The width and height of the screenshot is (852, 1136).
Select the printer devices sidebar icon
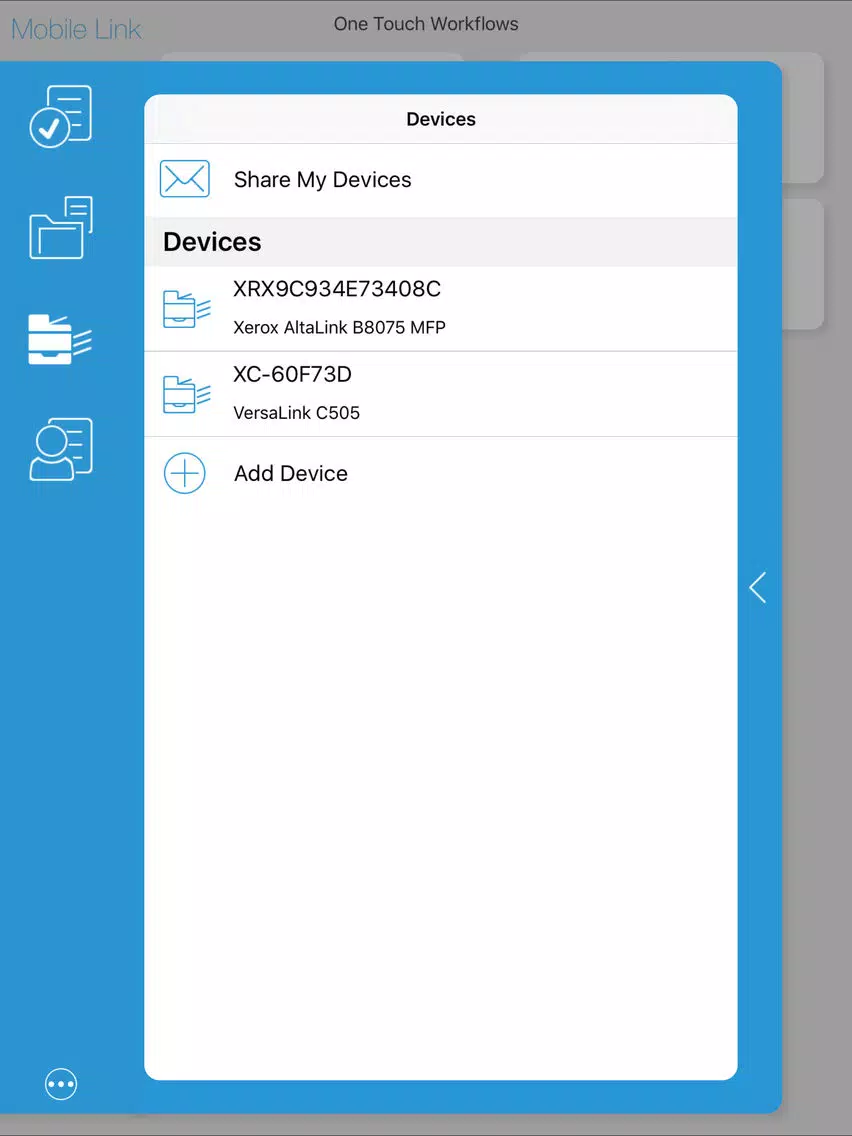pos(61,340)
